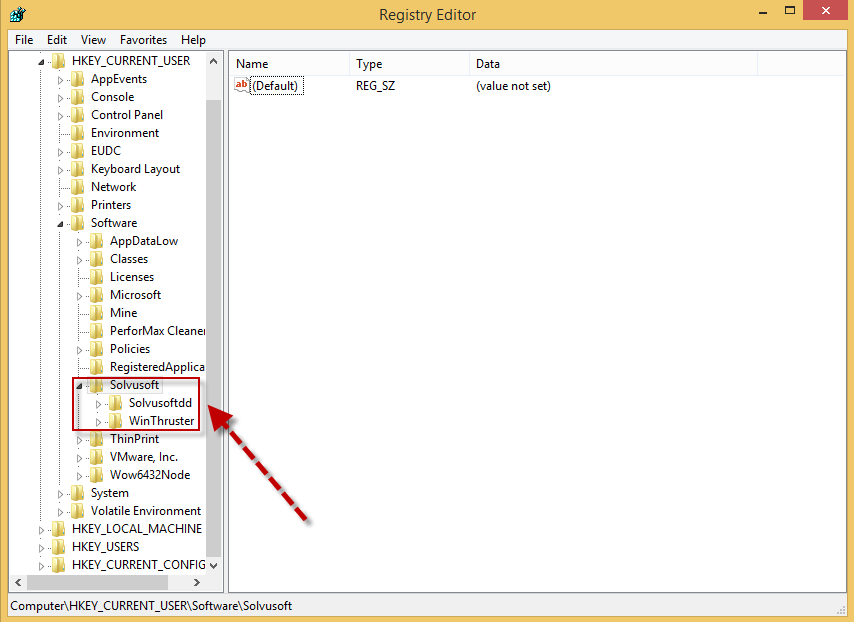Sort values by the Name column header
Viewport: 854px width, 622px height.
pyautogui.click(x=289, y=64)
